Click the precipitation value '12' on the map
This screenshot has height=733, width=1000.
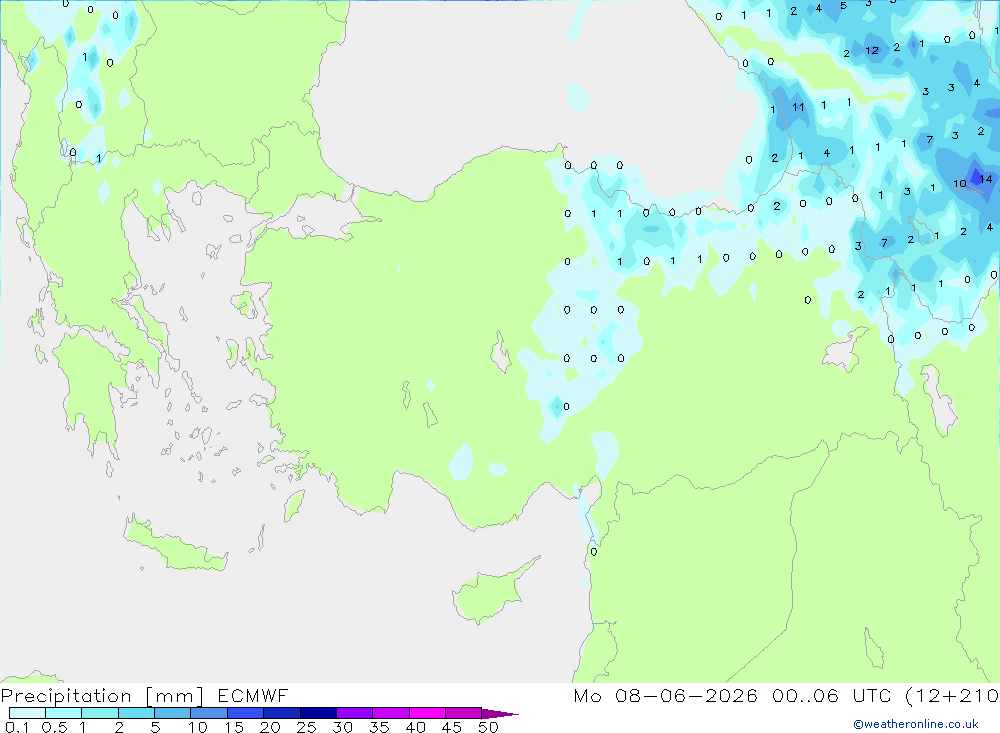(872, 51)
